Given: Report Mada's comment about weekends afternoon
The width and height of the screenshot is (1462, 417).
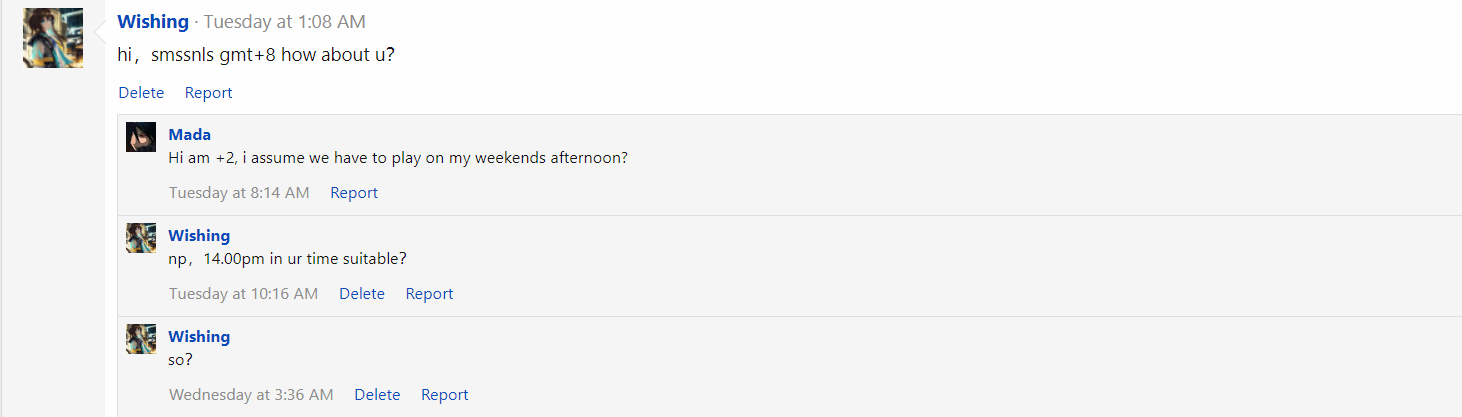Looking at the screenshot, I should (x=354, y=192).
